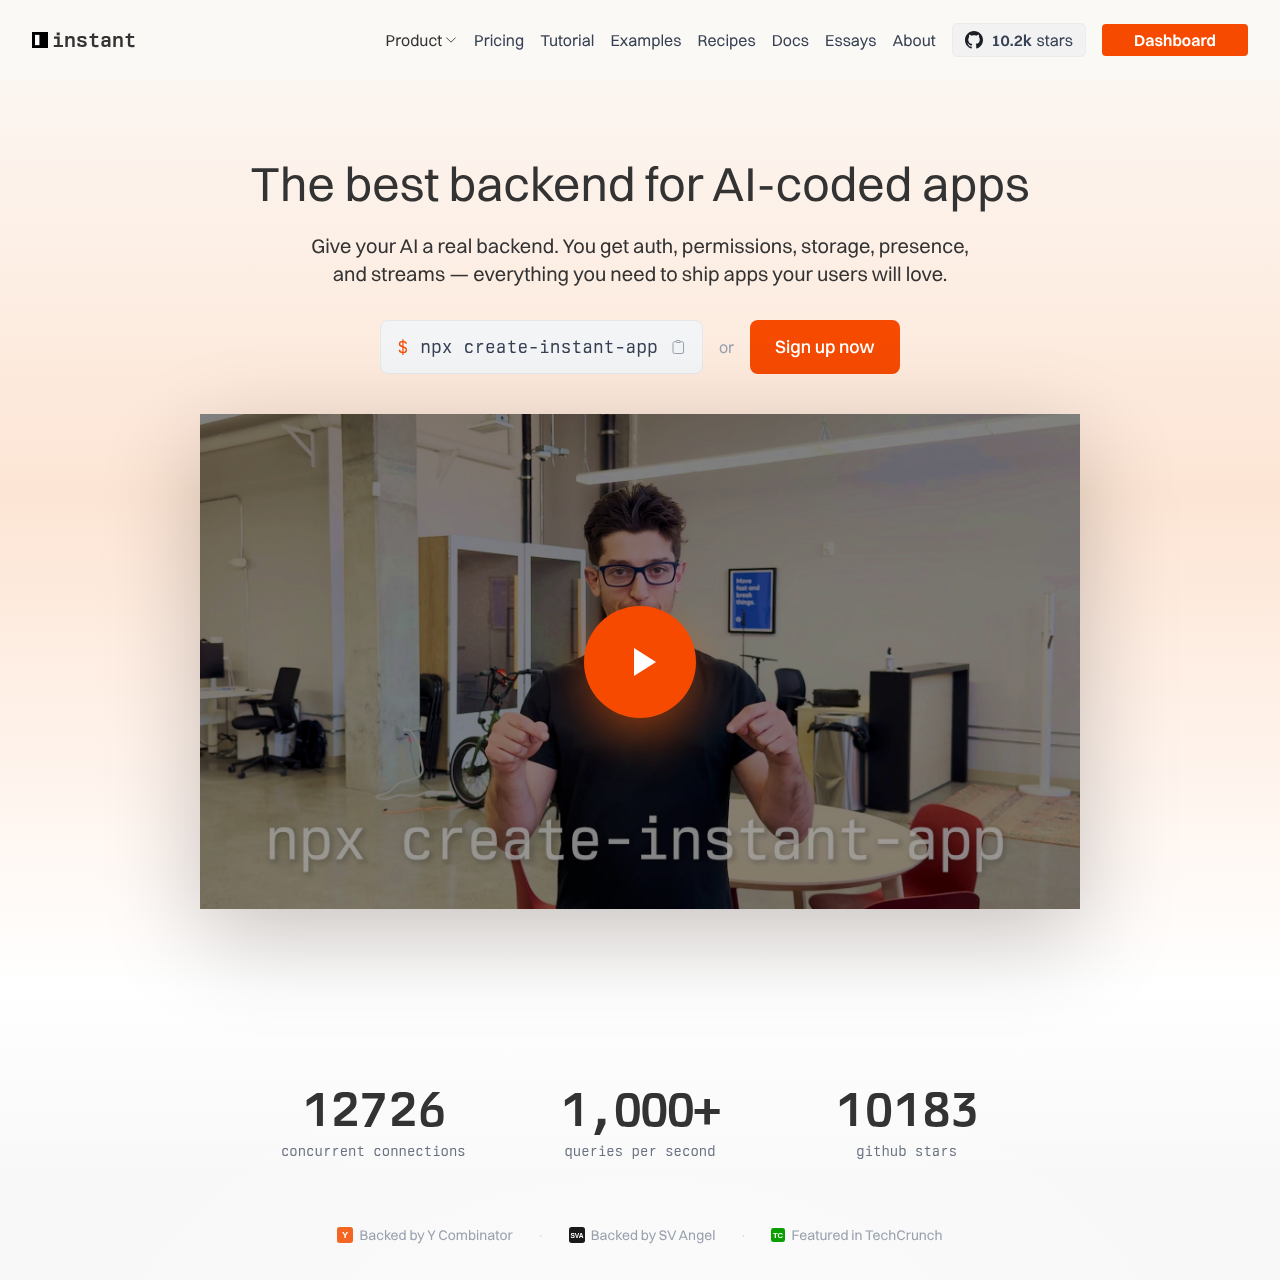Click the GitHub octocat icon
This screenshot has width=1280, height=1280.
pos(974,40)
